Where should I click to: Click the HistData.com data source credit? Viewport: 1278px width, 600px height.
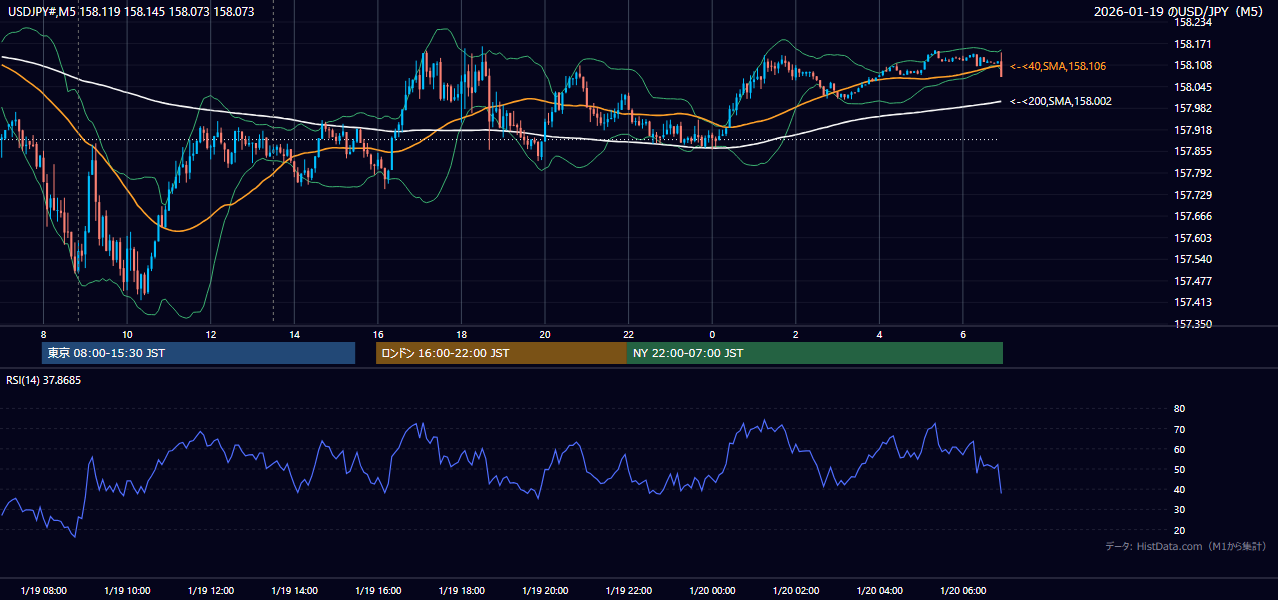pyautogui.click(x=1186, y=546)
